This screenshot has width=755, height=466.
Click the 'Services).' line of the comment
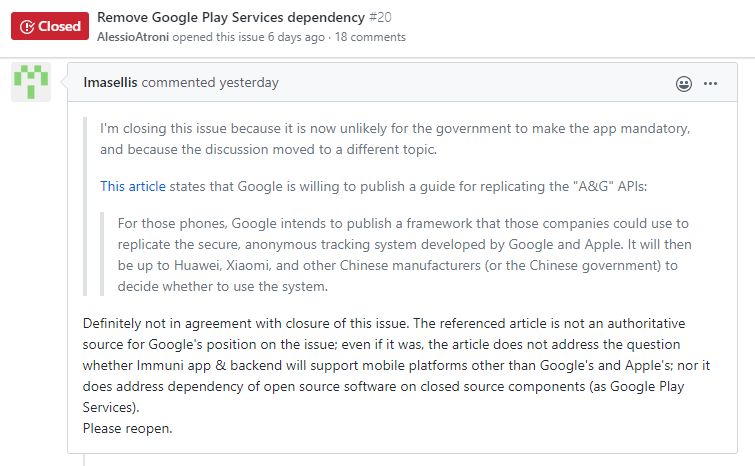click(x=111, y=407)
